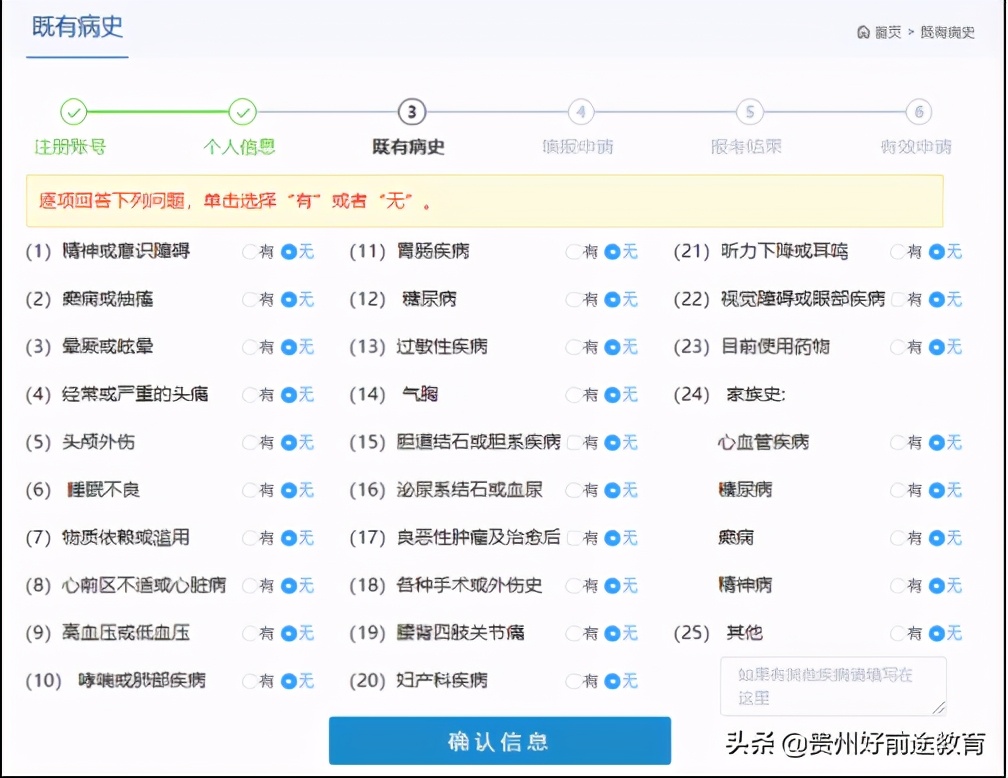
Task: Click step circle 5 for 报考结果
Action: (747, 111)
